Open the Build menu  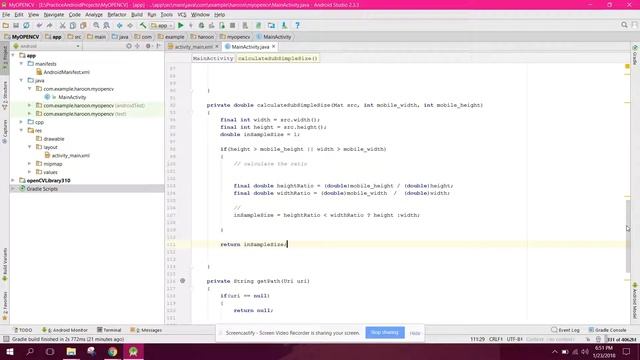click(x=137, y=15)
